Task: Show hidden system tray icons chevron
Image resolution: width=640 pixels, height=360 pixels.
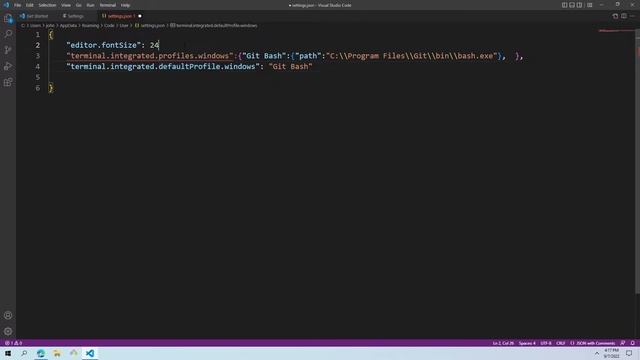Action: 597,353
